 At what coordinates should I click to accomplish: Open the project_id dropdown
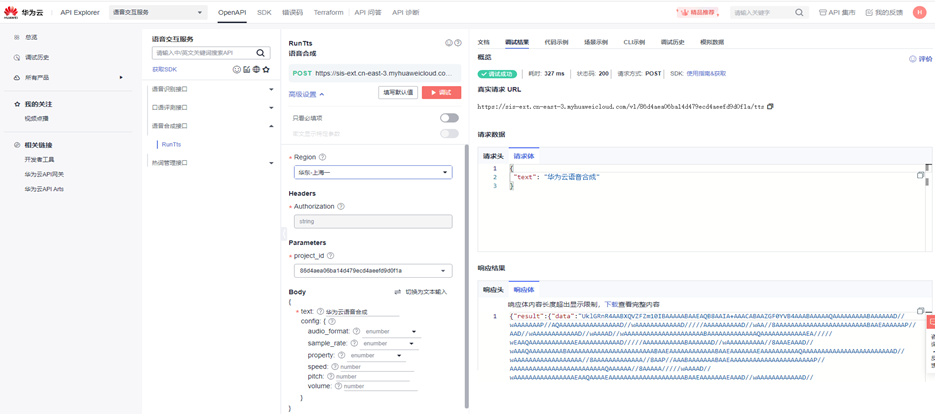373,271
